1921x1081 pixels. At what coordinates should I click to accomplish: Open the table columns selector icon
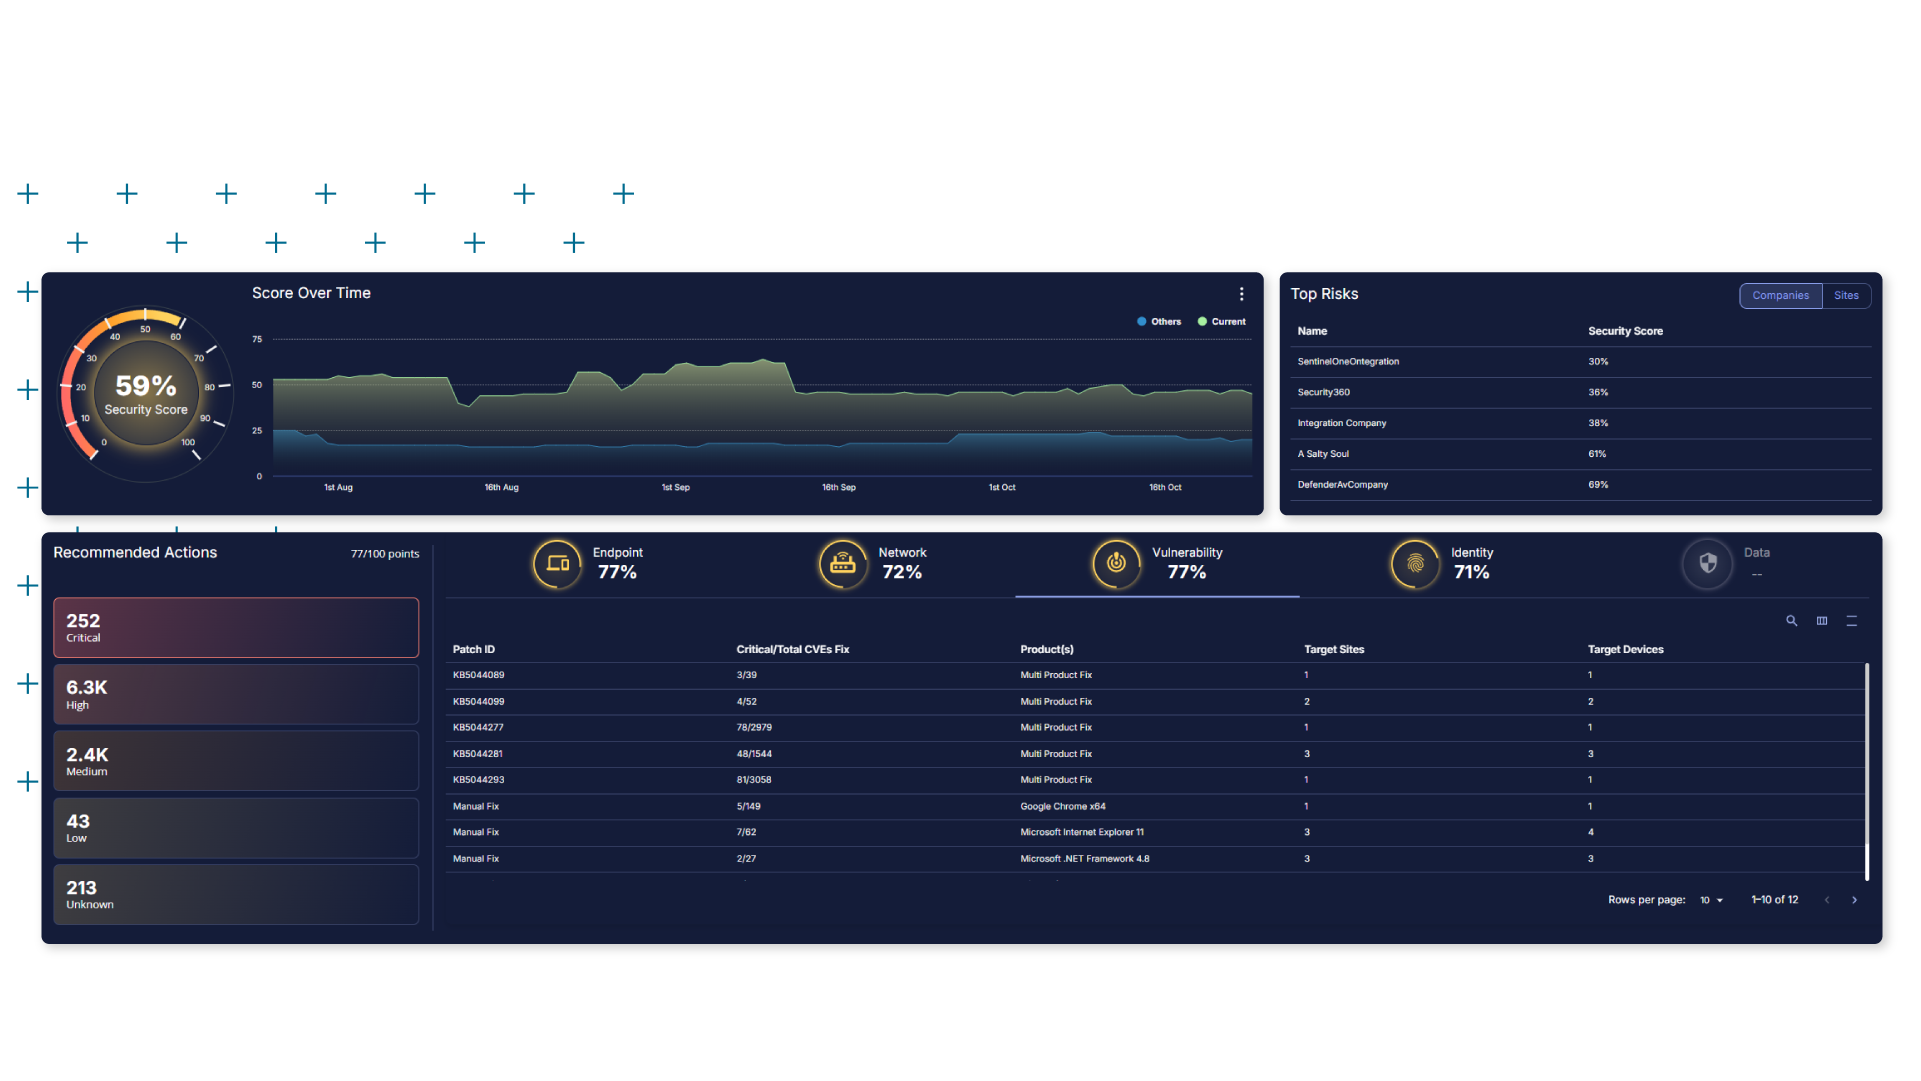pos(1821,621)
